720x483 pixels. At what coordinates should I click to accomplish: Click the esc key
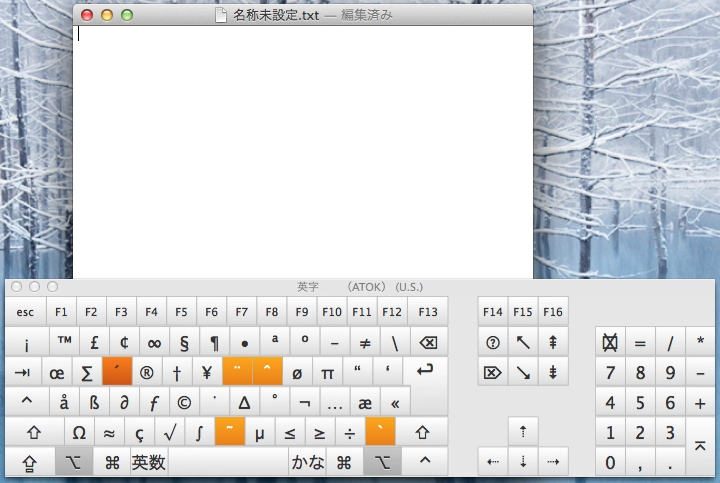[25, 312]
